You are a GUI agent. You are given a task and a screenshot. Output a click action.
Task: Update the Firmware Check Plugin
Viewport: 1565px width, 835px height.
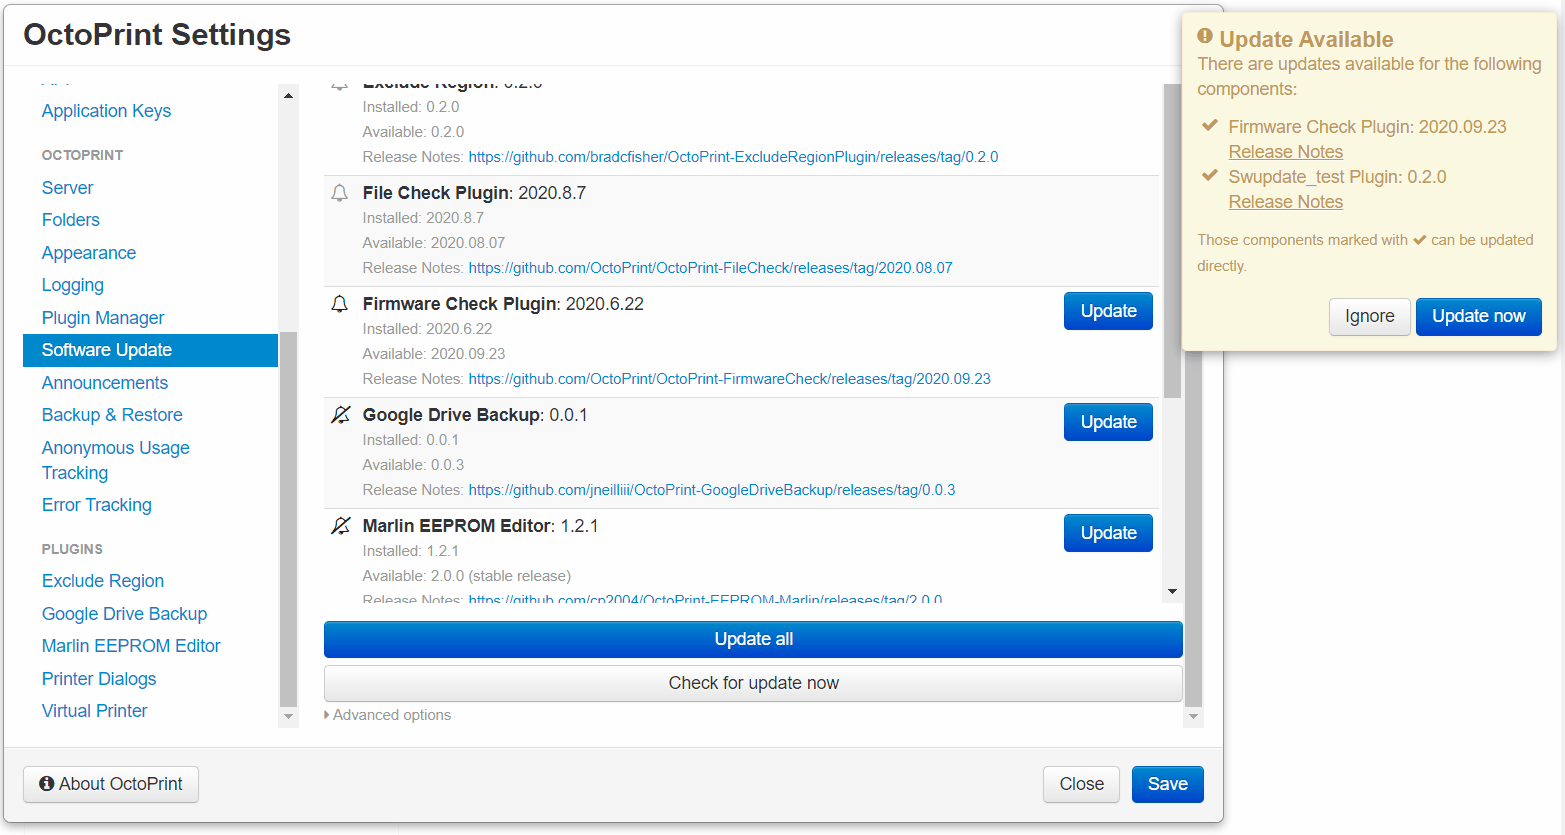point(1108,311)
